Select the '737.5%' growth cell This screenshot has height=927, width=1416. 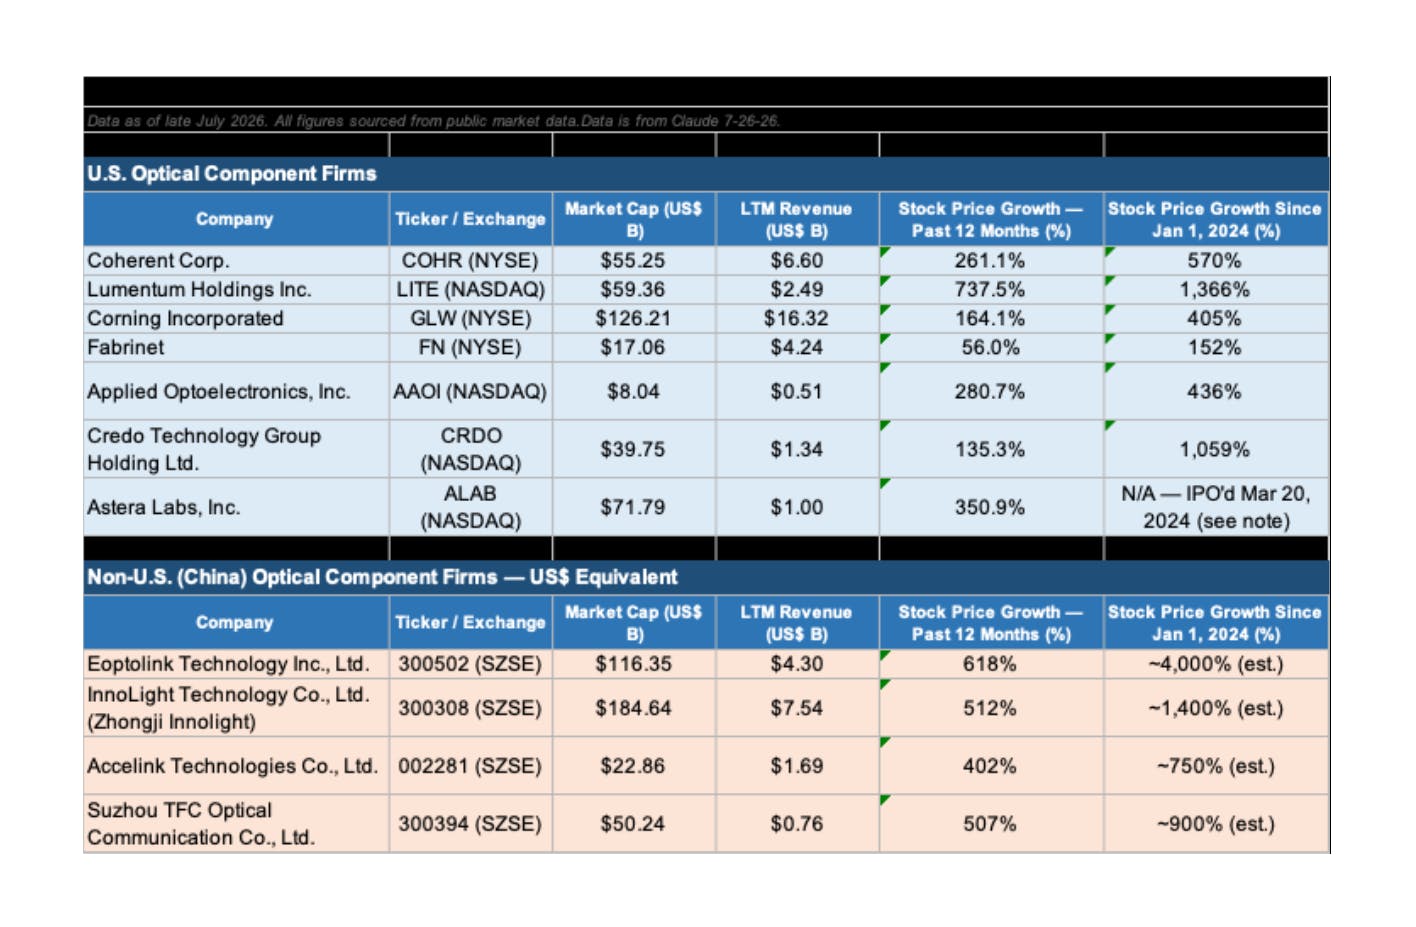coord(991,290)
